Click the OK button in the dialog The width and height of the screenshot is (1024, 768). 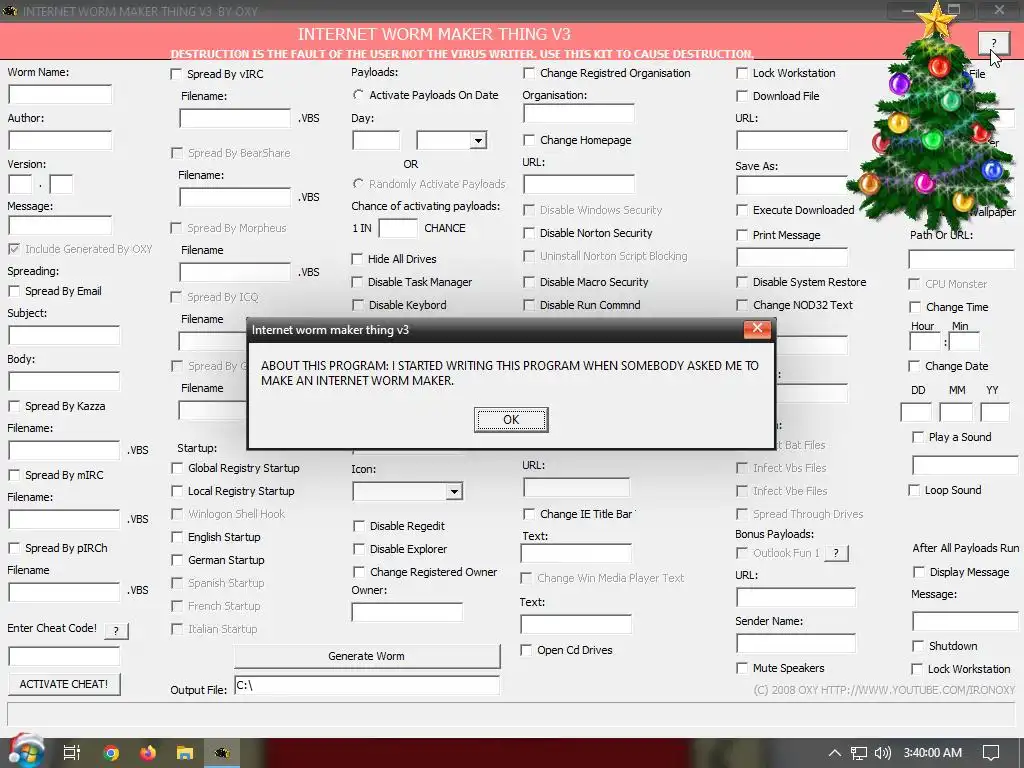511,420
